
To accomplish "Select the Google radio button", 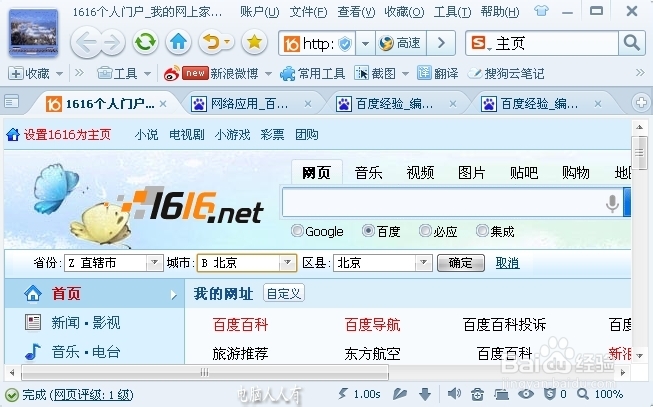I will [297, 230].
